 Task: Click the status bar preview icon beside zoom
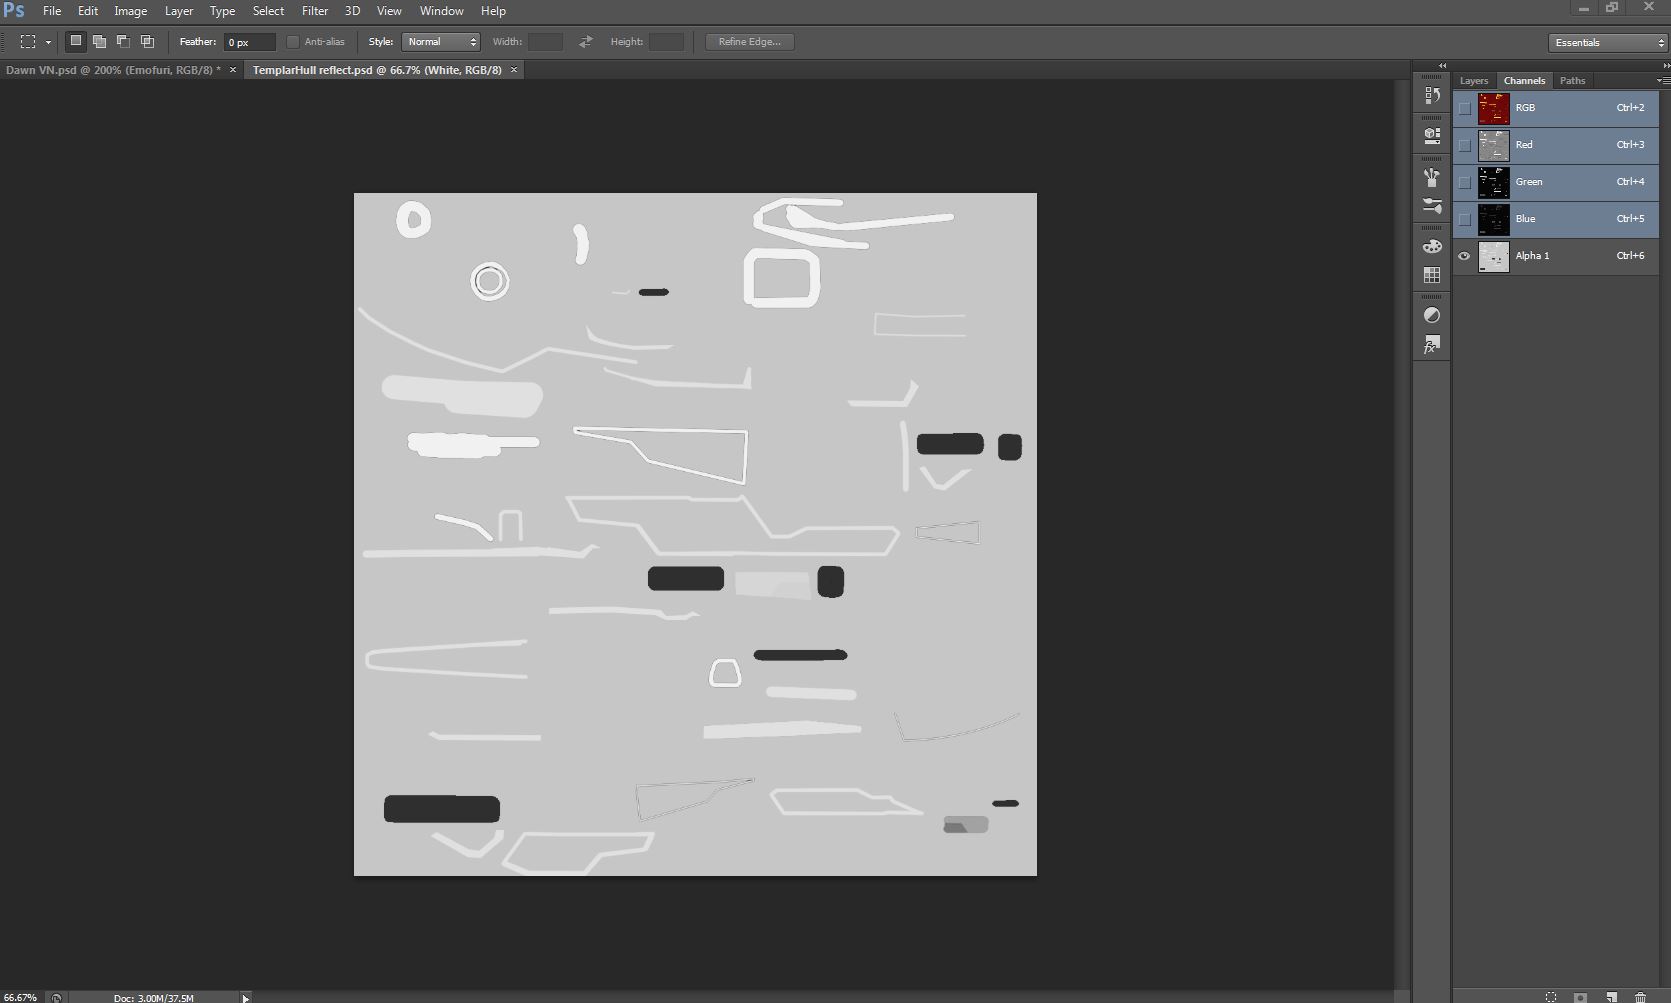pyautogui.click(x=56, y=997)
